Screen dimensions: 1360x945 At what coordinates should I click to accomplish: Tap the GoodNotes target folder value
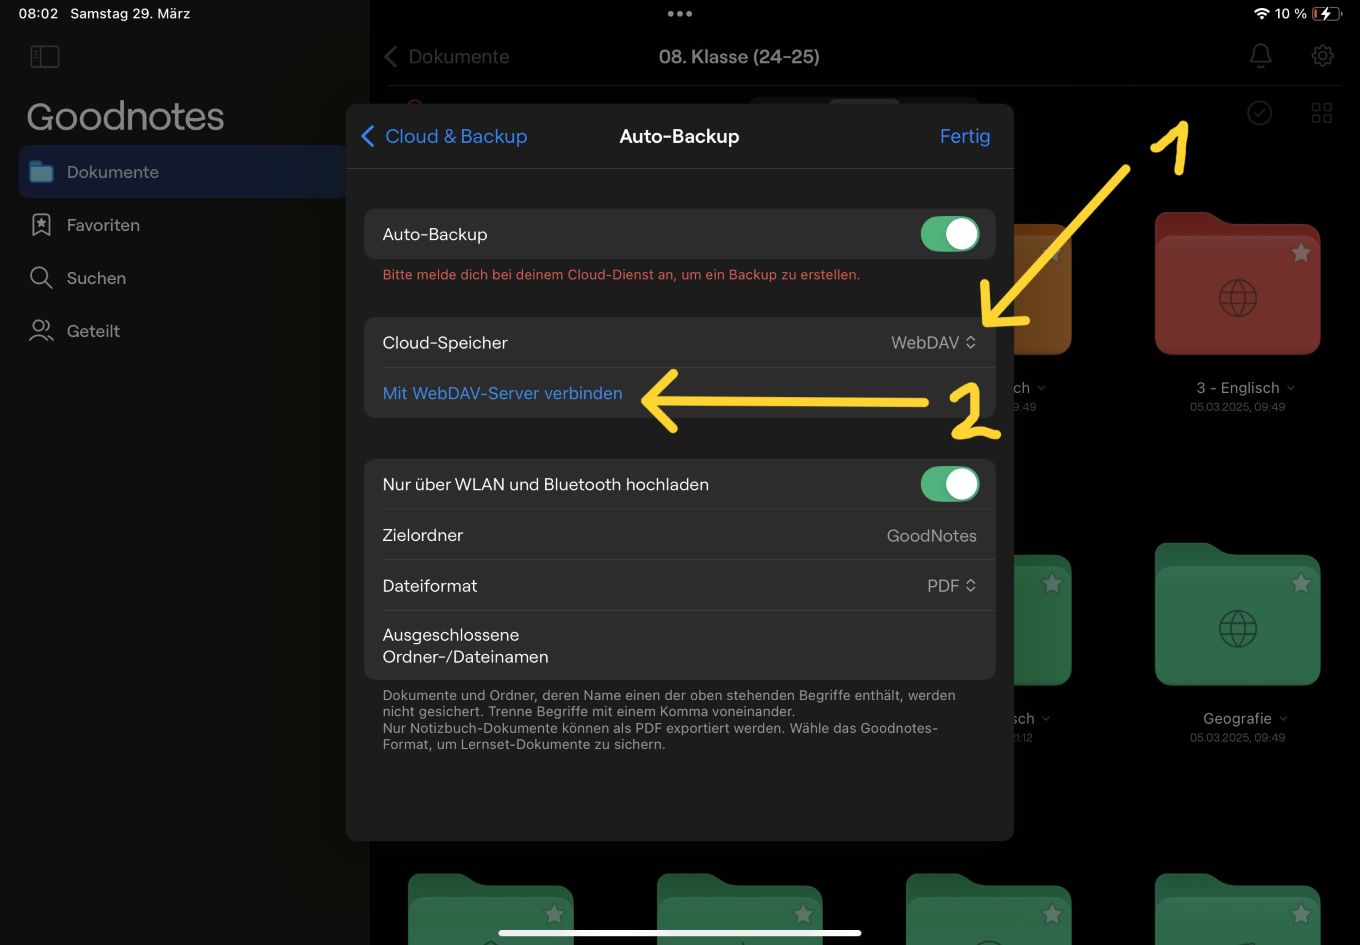point(931,536)
